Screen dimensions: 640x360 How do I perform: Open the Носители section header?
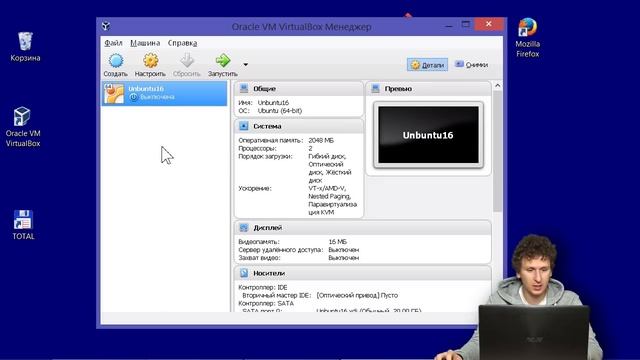click(363, 273)
